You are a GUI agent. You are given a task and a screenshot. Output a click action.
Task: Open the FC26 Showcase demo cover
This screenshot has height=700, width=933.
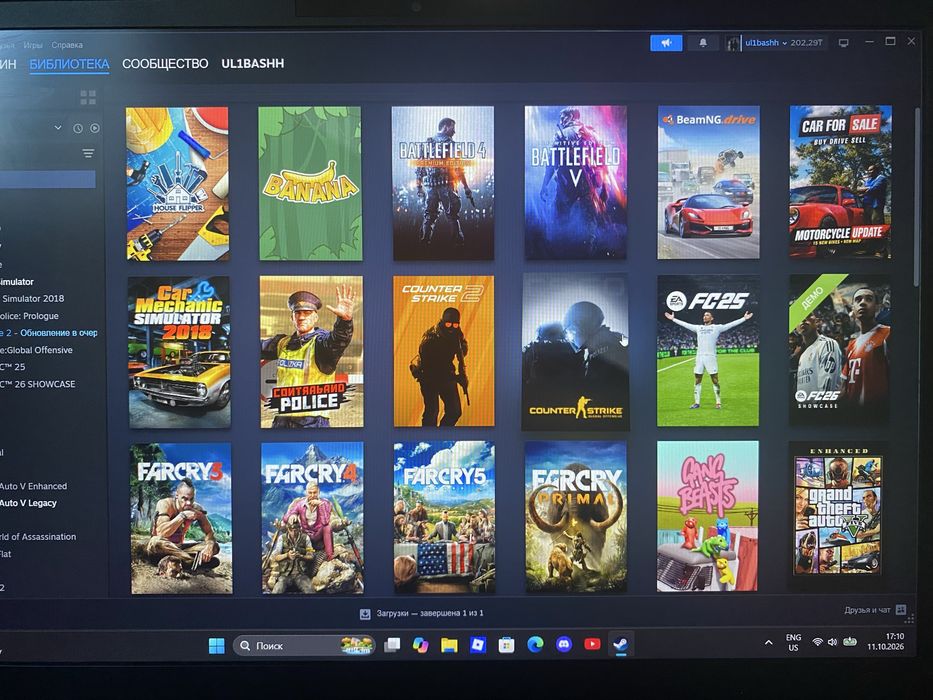pyautogui.click(x=840, y=350)
